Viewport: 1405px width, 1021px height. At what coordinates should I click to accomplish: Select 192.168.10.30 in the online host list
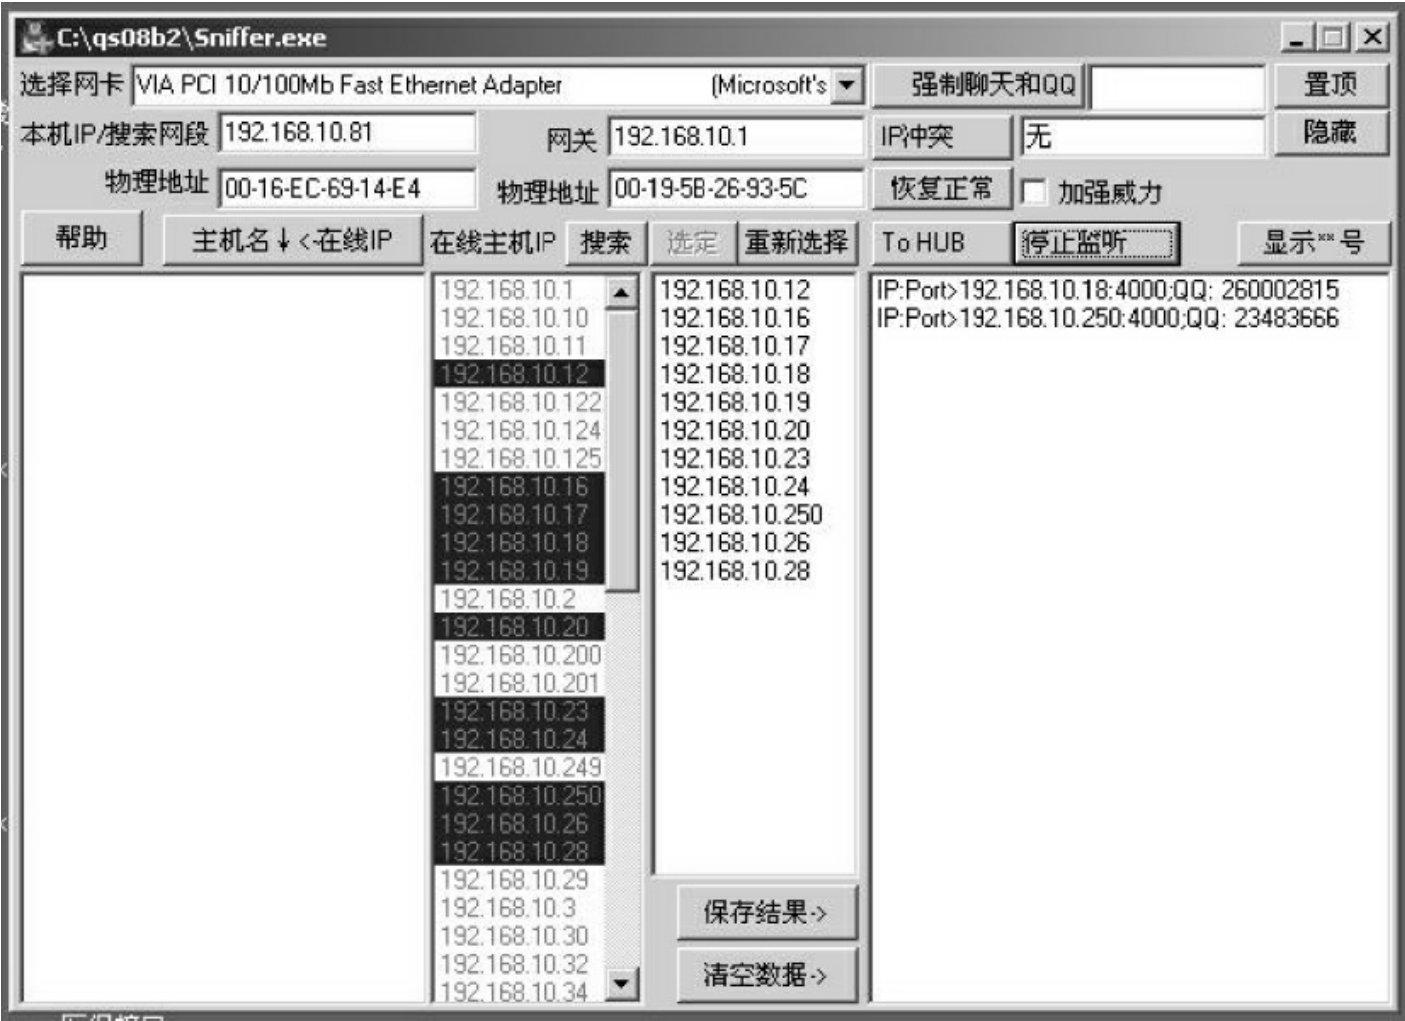pyautogui.click(x=520, y=936)
